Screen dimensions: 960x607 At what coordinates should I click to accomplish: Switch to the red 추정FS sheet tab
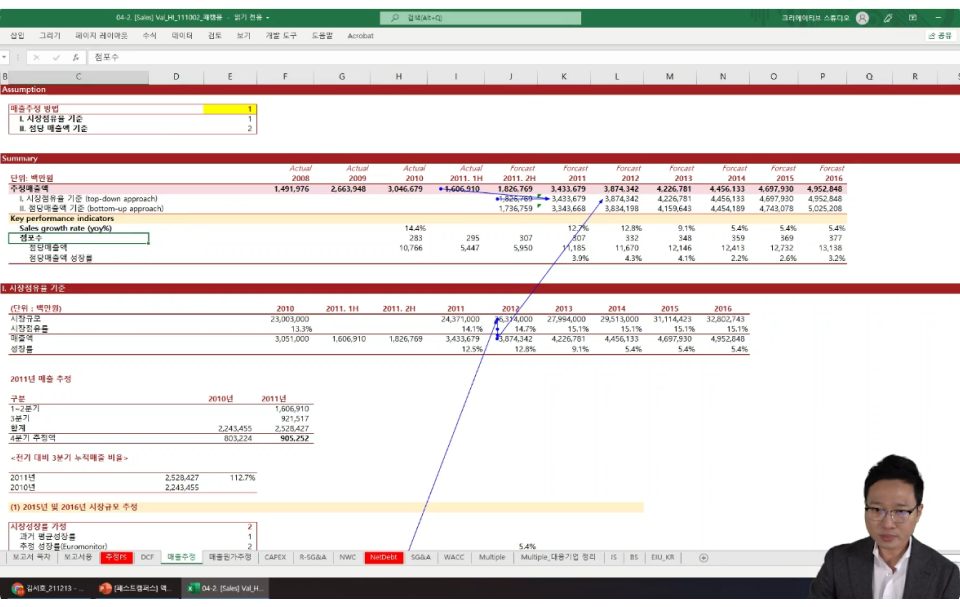pyautogui.click(x=116, y=557)
